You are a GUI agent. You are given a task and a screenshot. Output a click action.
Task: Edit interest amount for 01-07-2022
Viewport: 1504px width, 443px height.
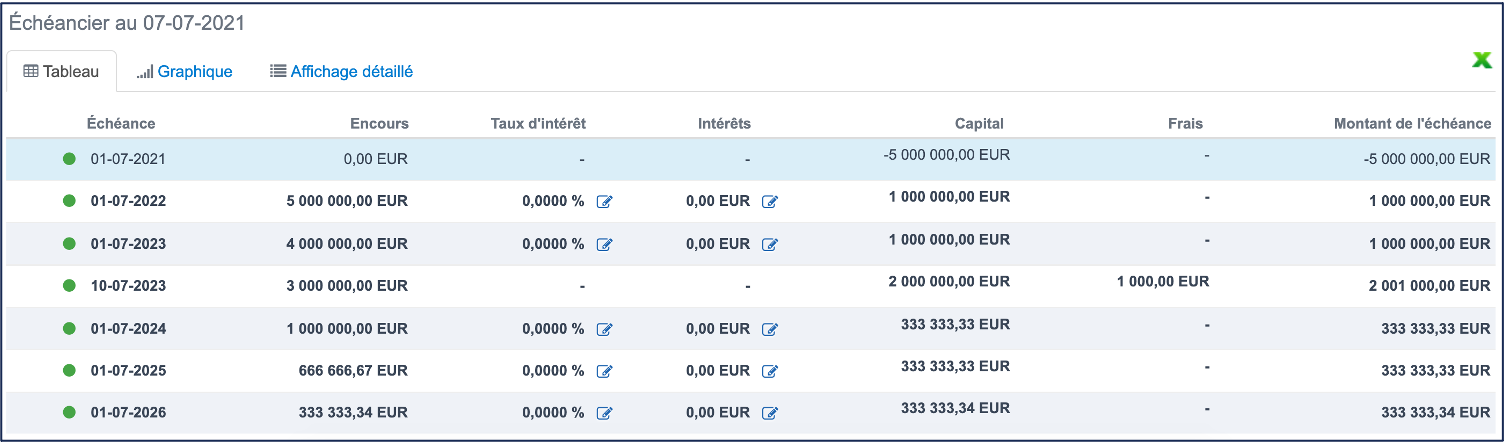(x=769, y=202)
